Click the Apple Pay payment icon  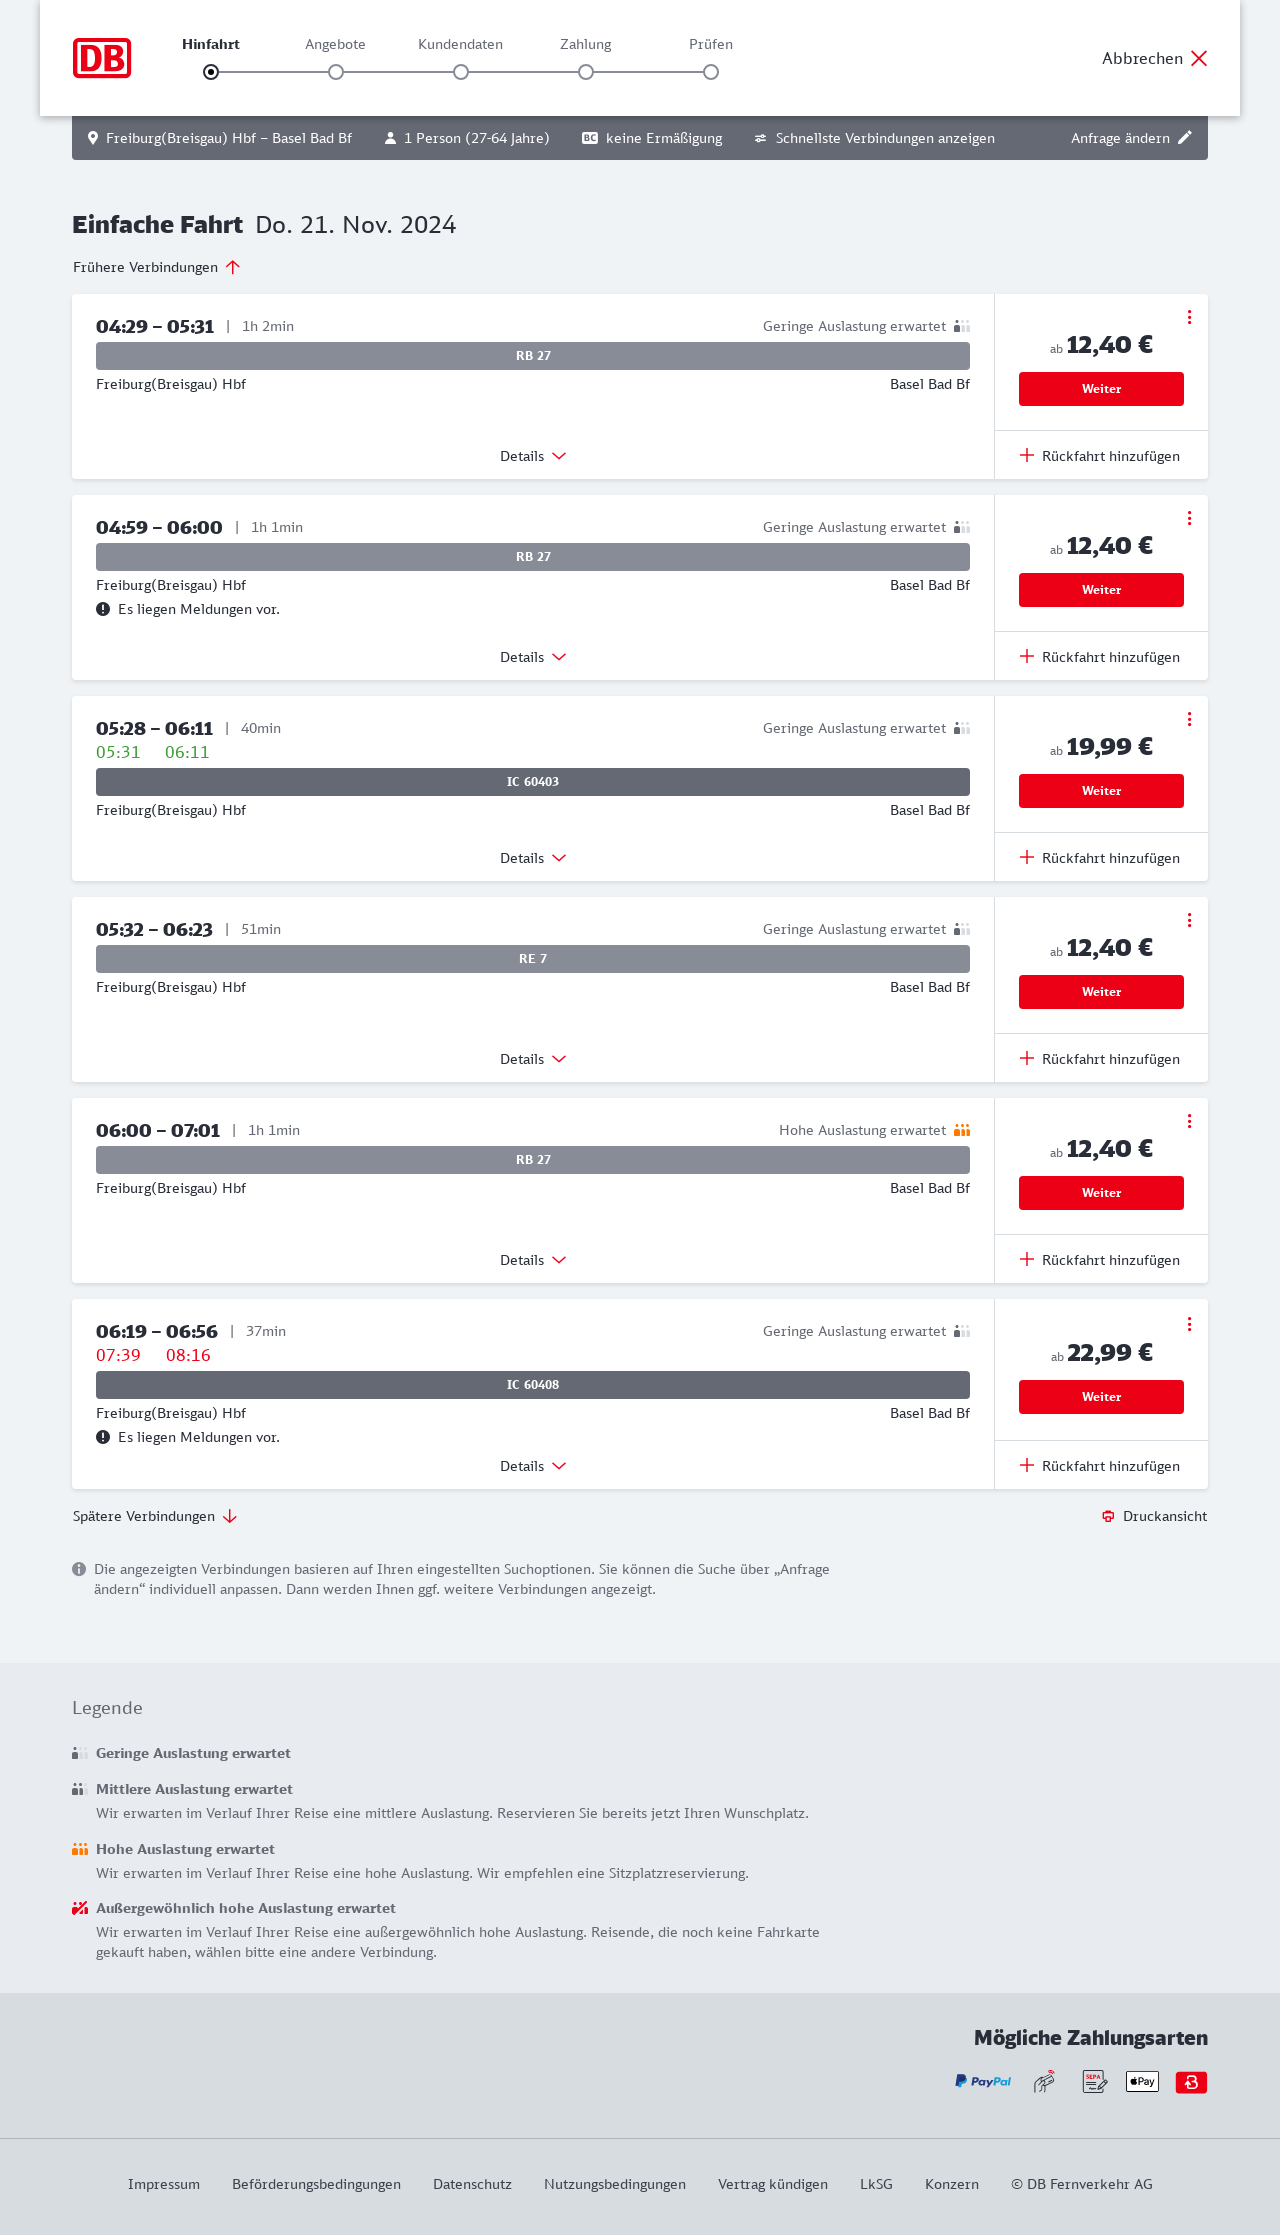point(1142,2081)
